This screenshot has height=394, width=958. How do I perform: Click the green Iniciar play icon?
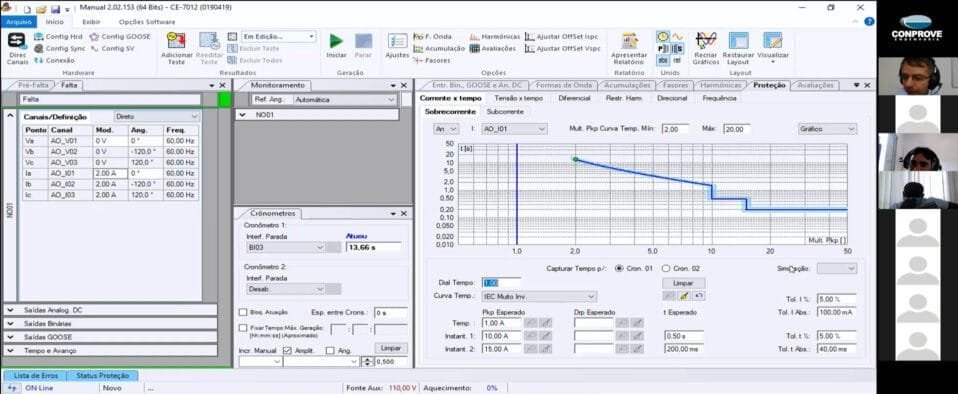pos(336,41)
